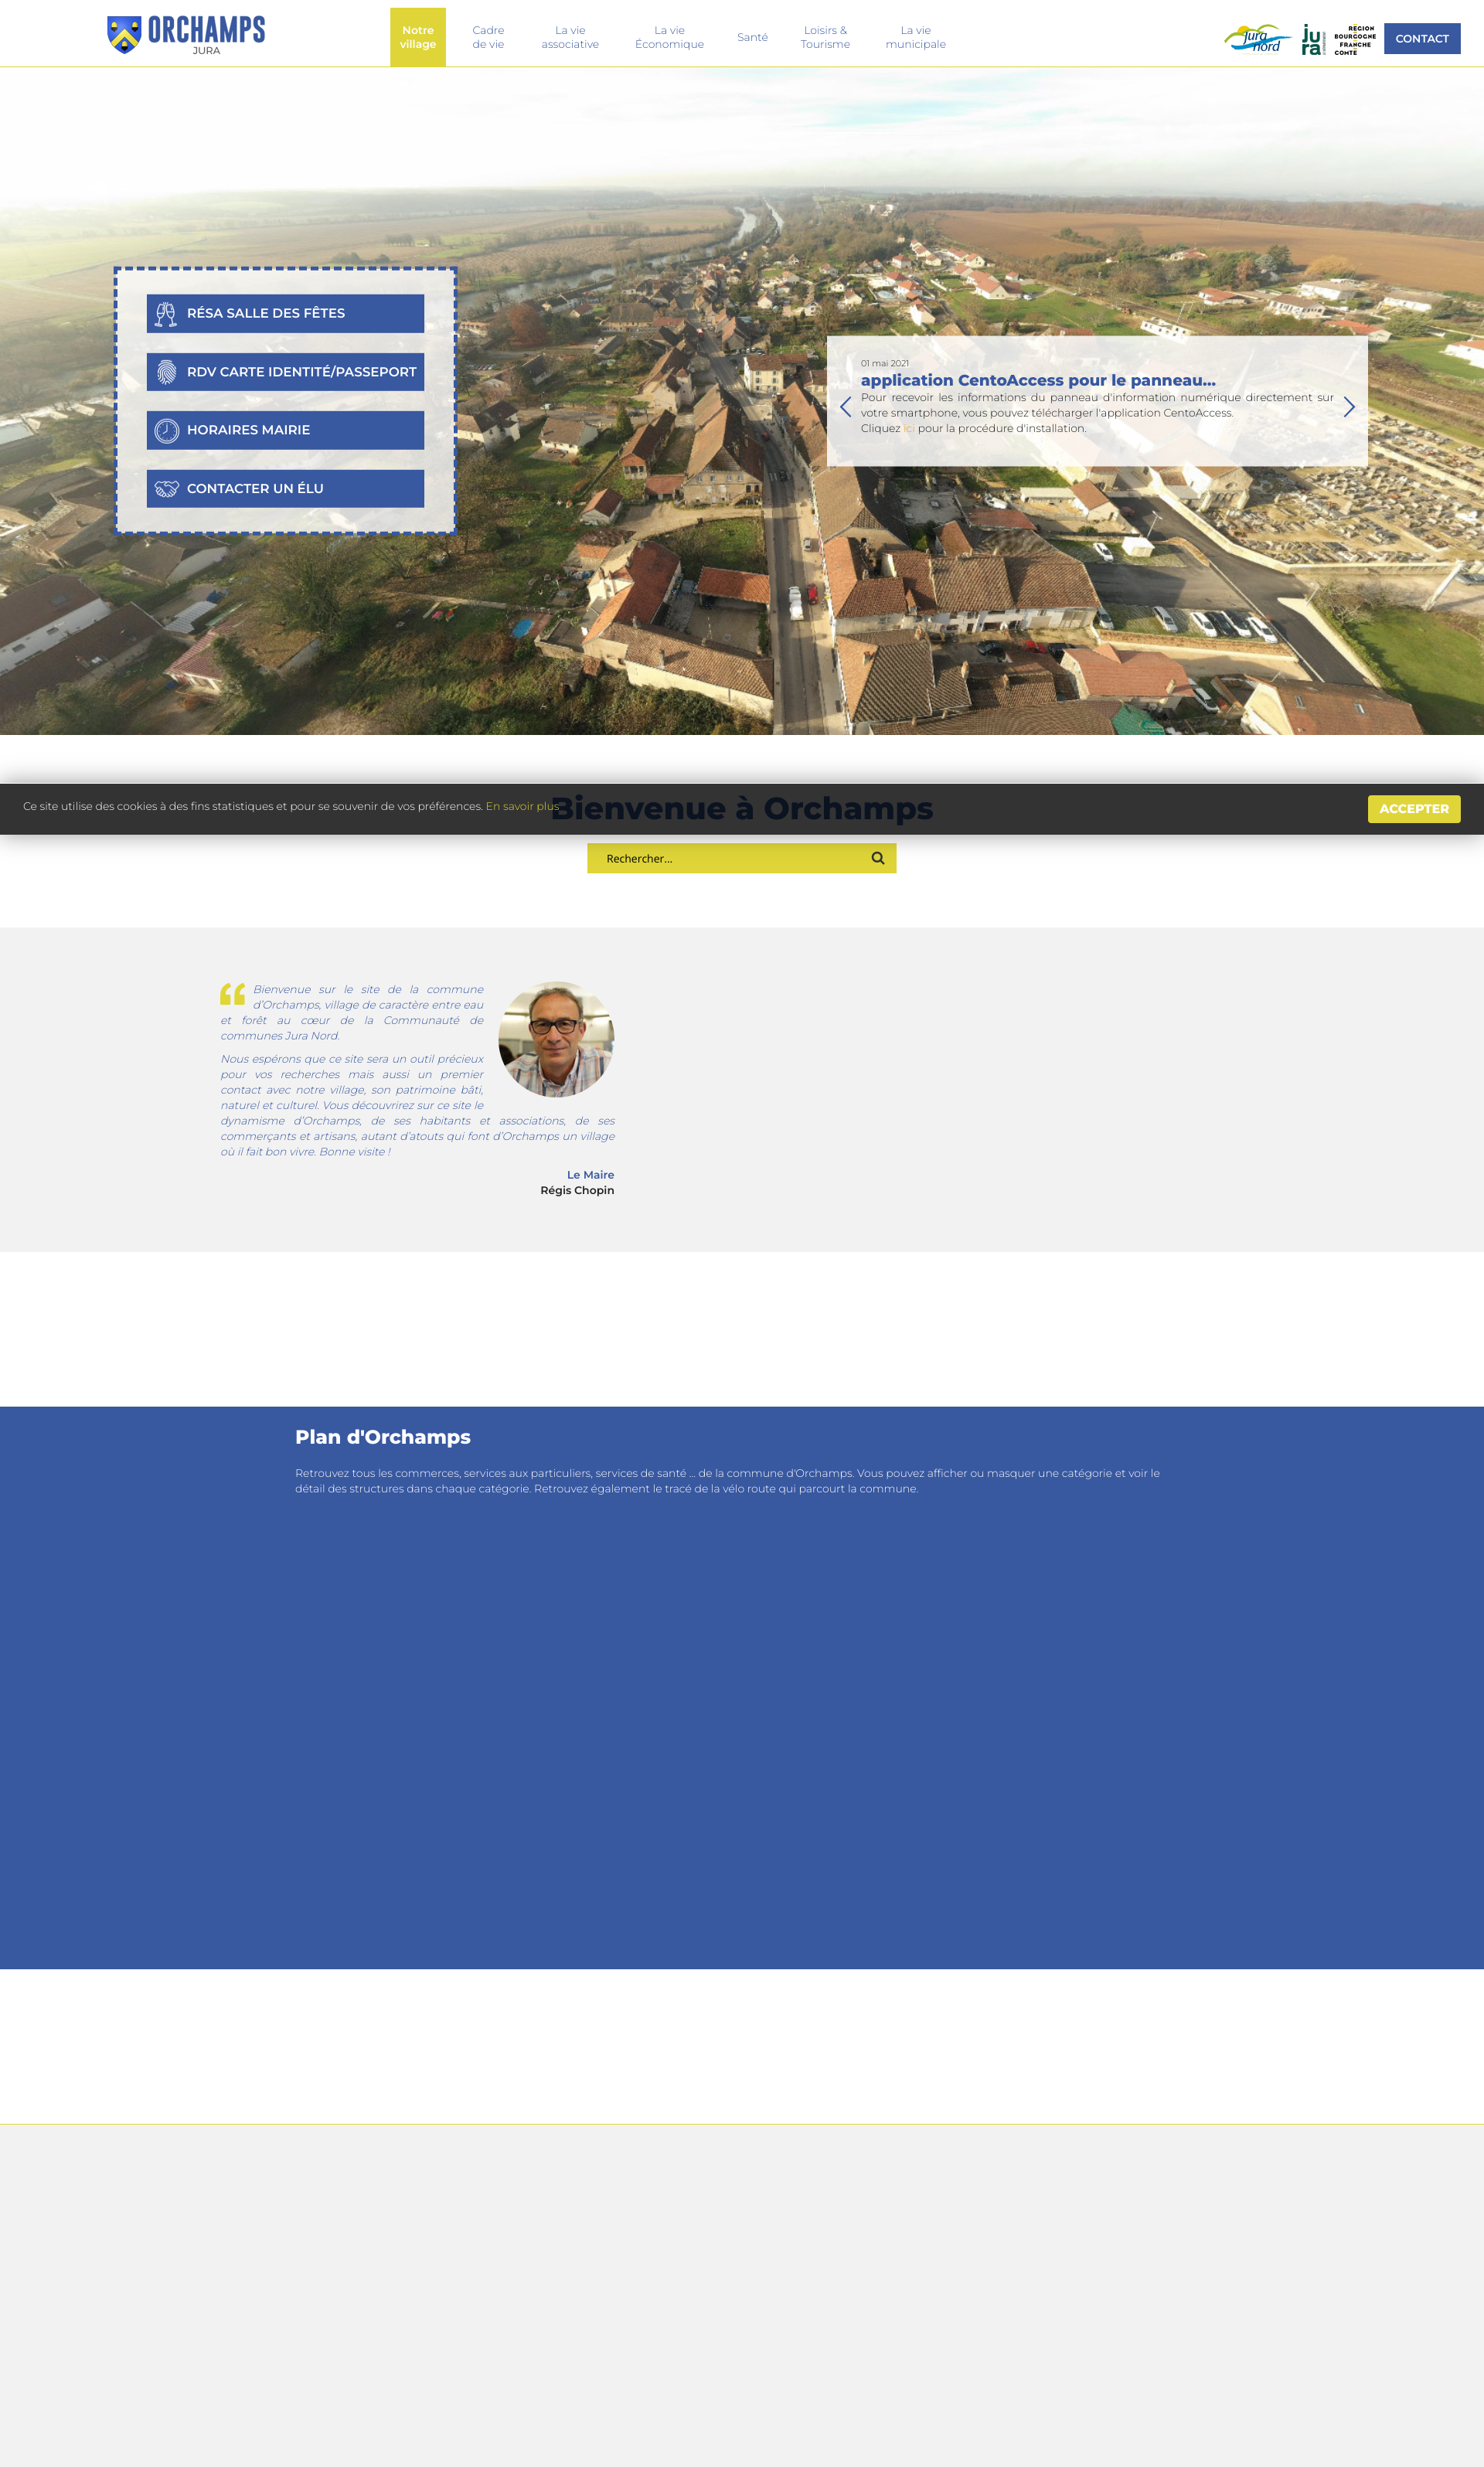Open the La vie Économique menu

(x=669, y=37)
